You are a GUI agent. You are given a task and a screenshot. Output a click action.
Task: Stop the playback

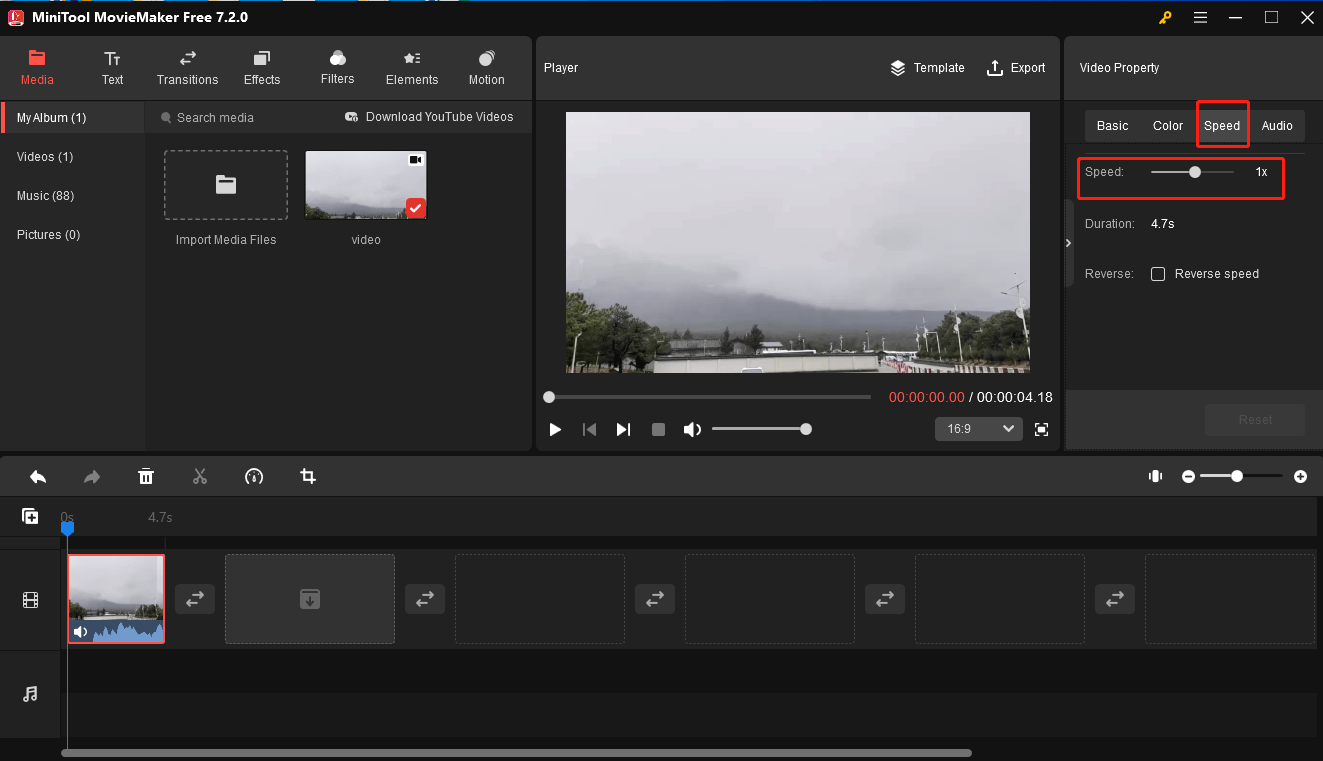tap(658, 429)
